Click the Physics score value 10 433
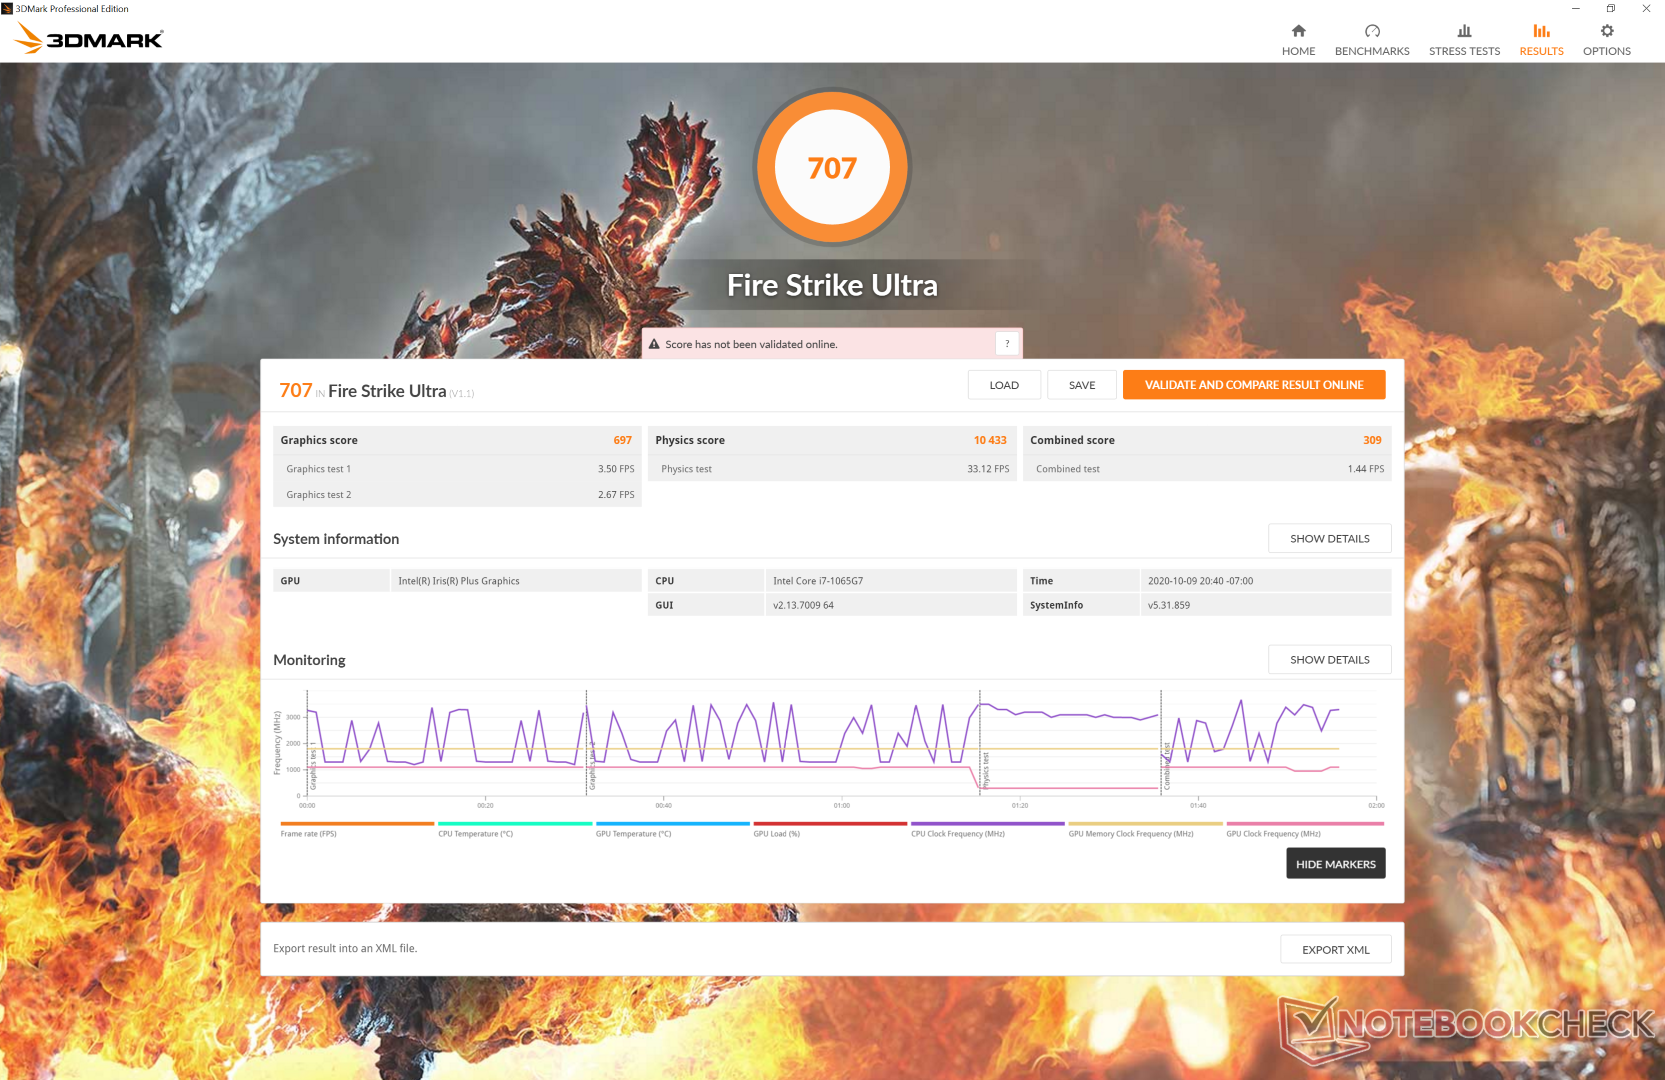Screen dimensions: 1665x1080 990,440
